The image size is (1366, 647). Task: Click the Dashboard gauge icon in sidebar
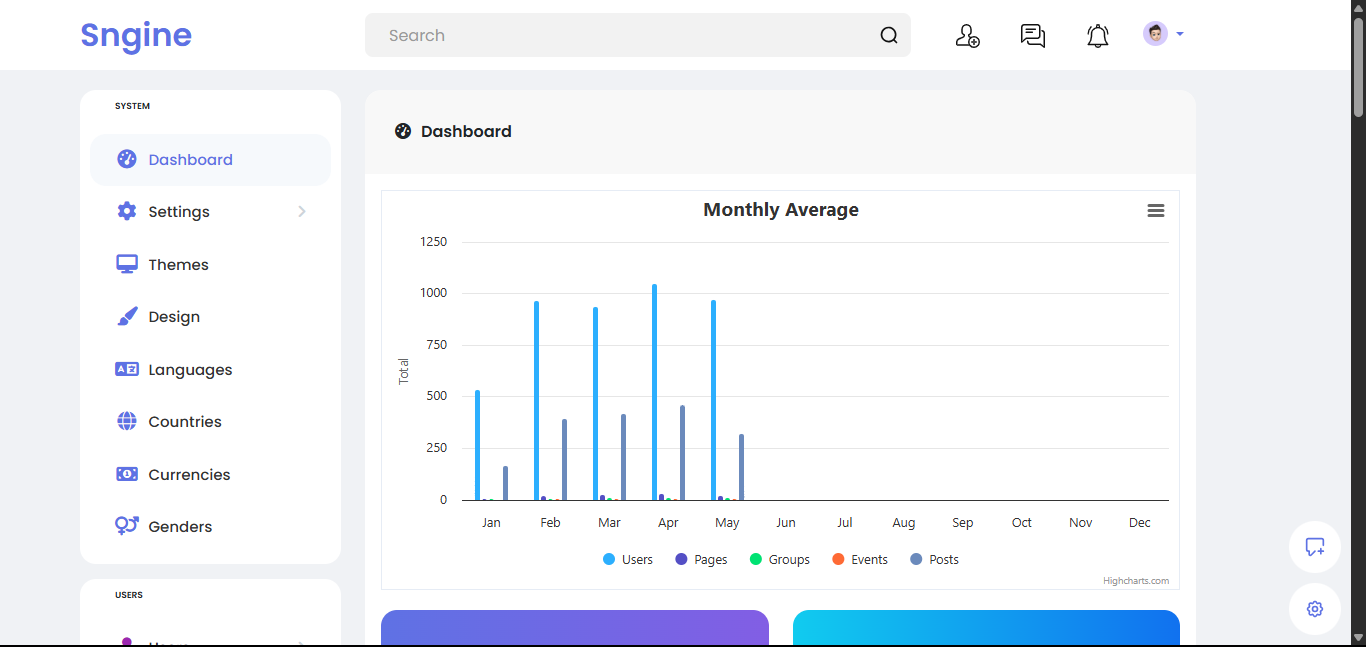[127, 159]
